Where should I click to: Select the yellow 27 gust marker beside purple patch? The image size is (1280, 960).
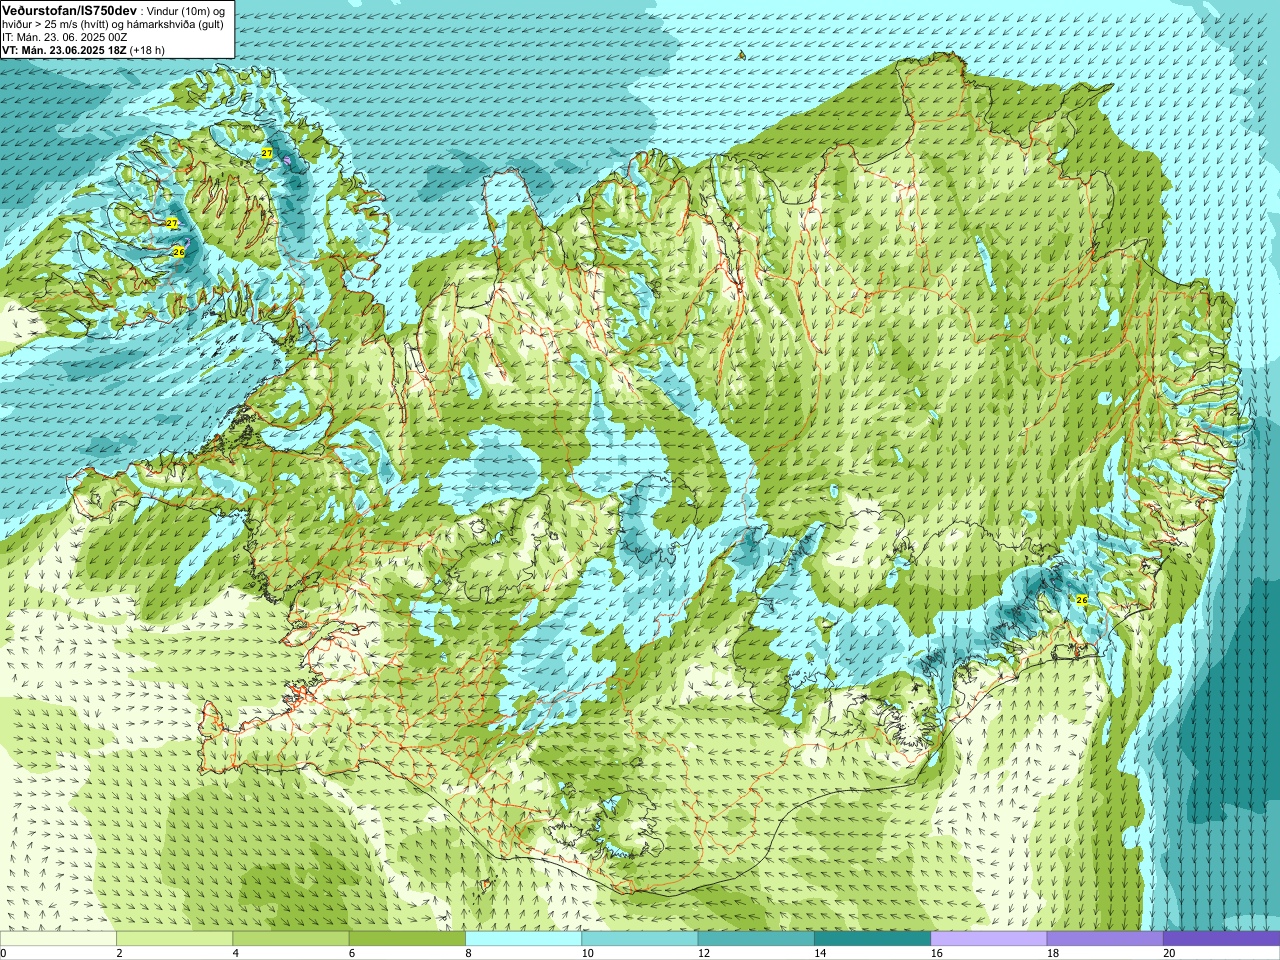(x=267, y=152)
